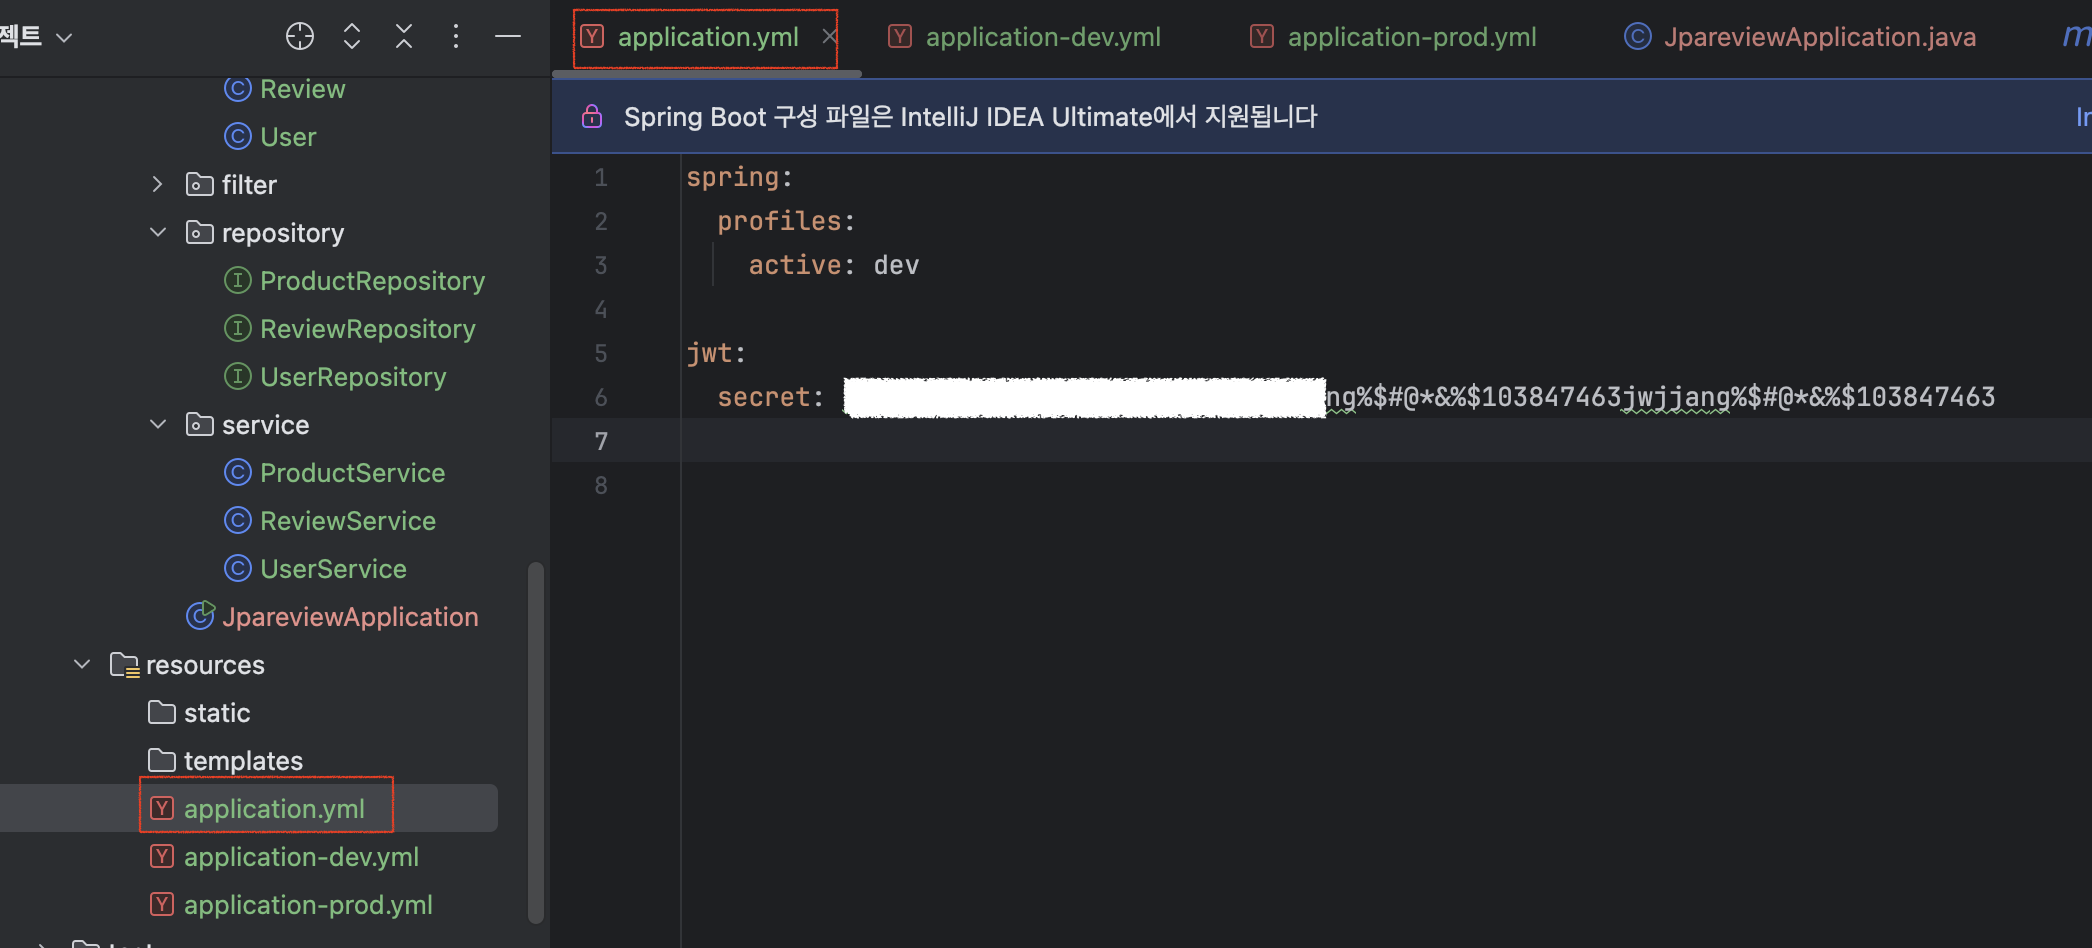Viewport: 2092px width, 948px height.
Task: Hide the project panel with minimize dash
Action: coord(508,37)
